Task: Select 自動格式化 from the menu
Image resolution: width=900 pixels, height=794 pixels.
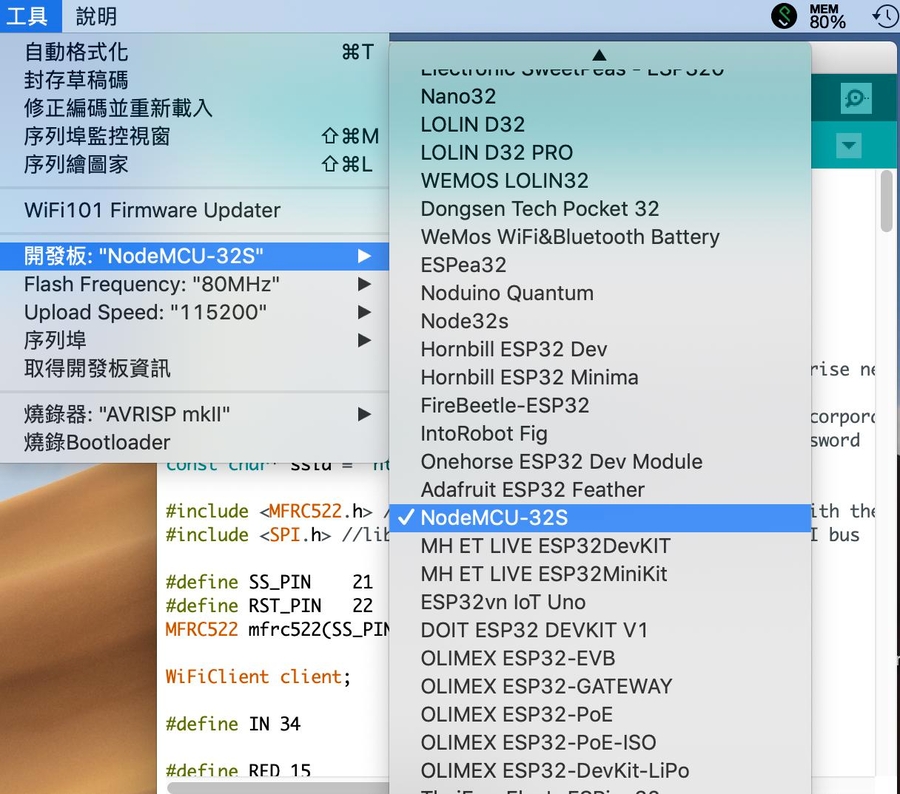Action: [x=76, y=52]
